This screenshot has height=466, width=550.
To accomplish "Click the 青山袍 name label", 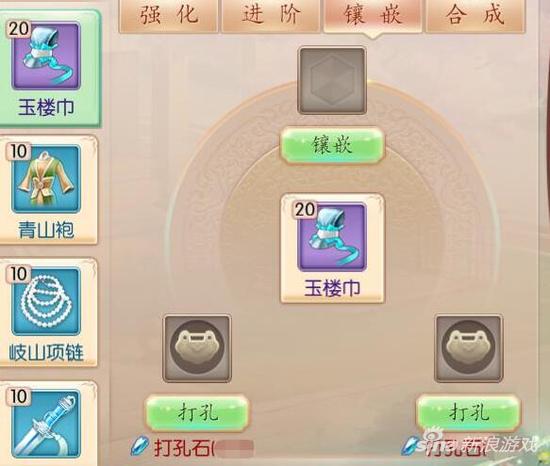I will (46, 230).
